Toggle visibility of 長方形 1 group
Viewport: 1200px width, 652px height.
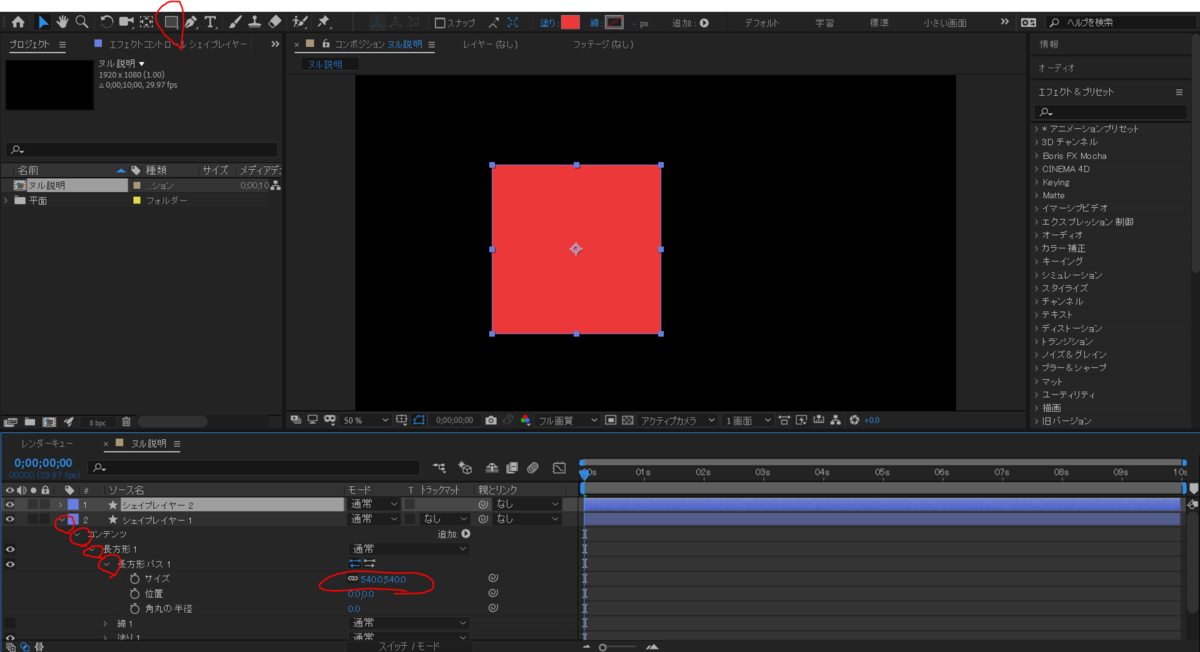10,549
